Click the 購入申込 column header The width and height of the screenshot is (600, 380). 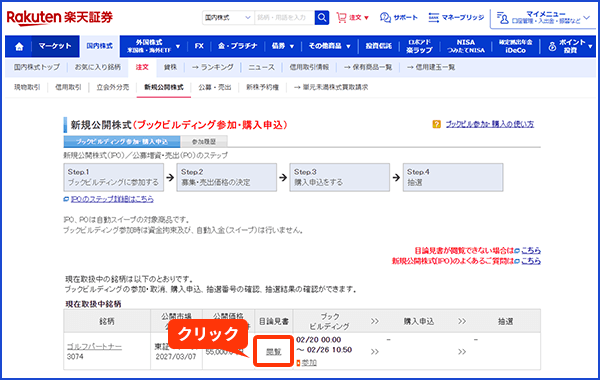tap(419, 321)
